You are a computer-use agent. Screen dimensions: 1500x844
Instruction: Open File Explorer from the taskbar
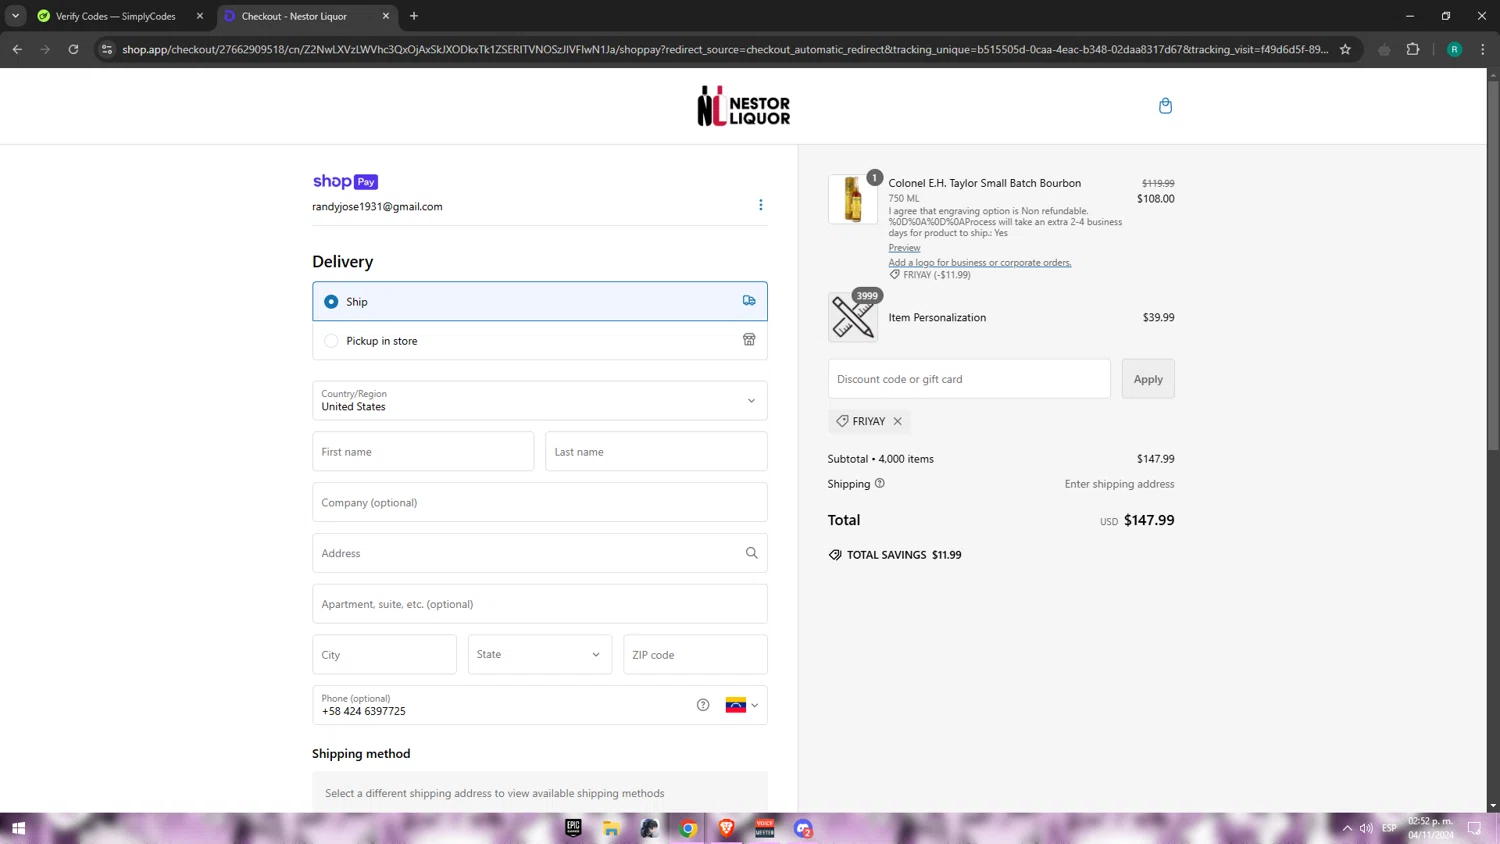(x=611, y=828)
